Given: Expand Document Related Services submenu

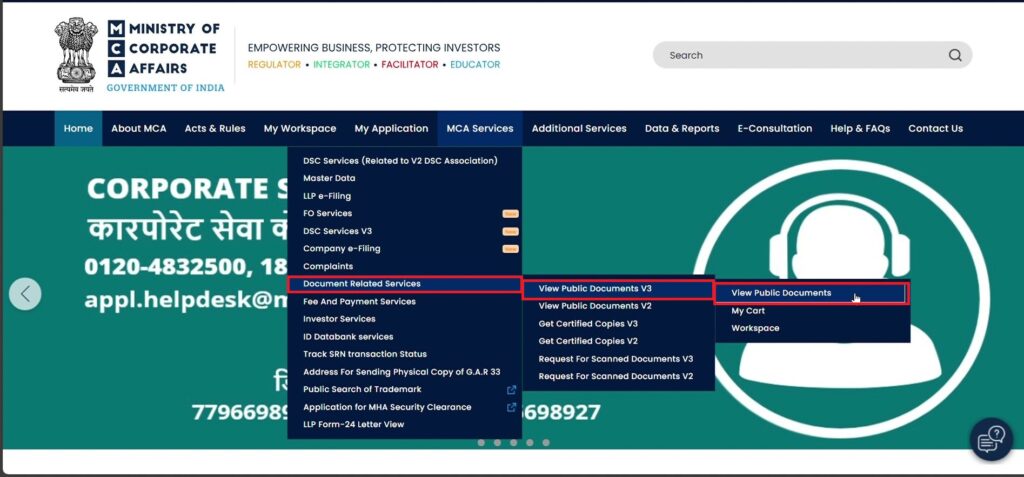Looking at the screenshot, I should point(404,284).
